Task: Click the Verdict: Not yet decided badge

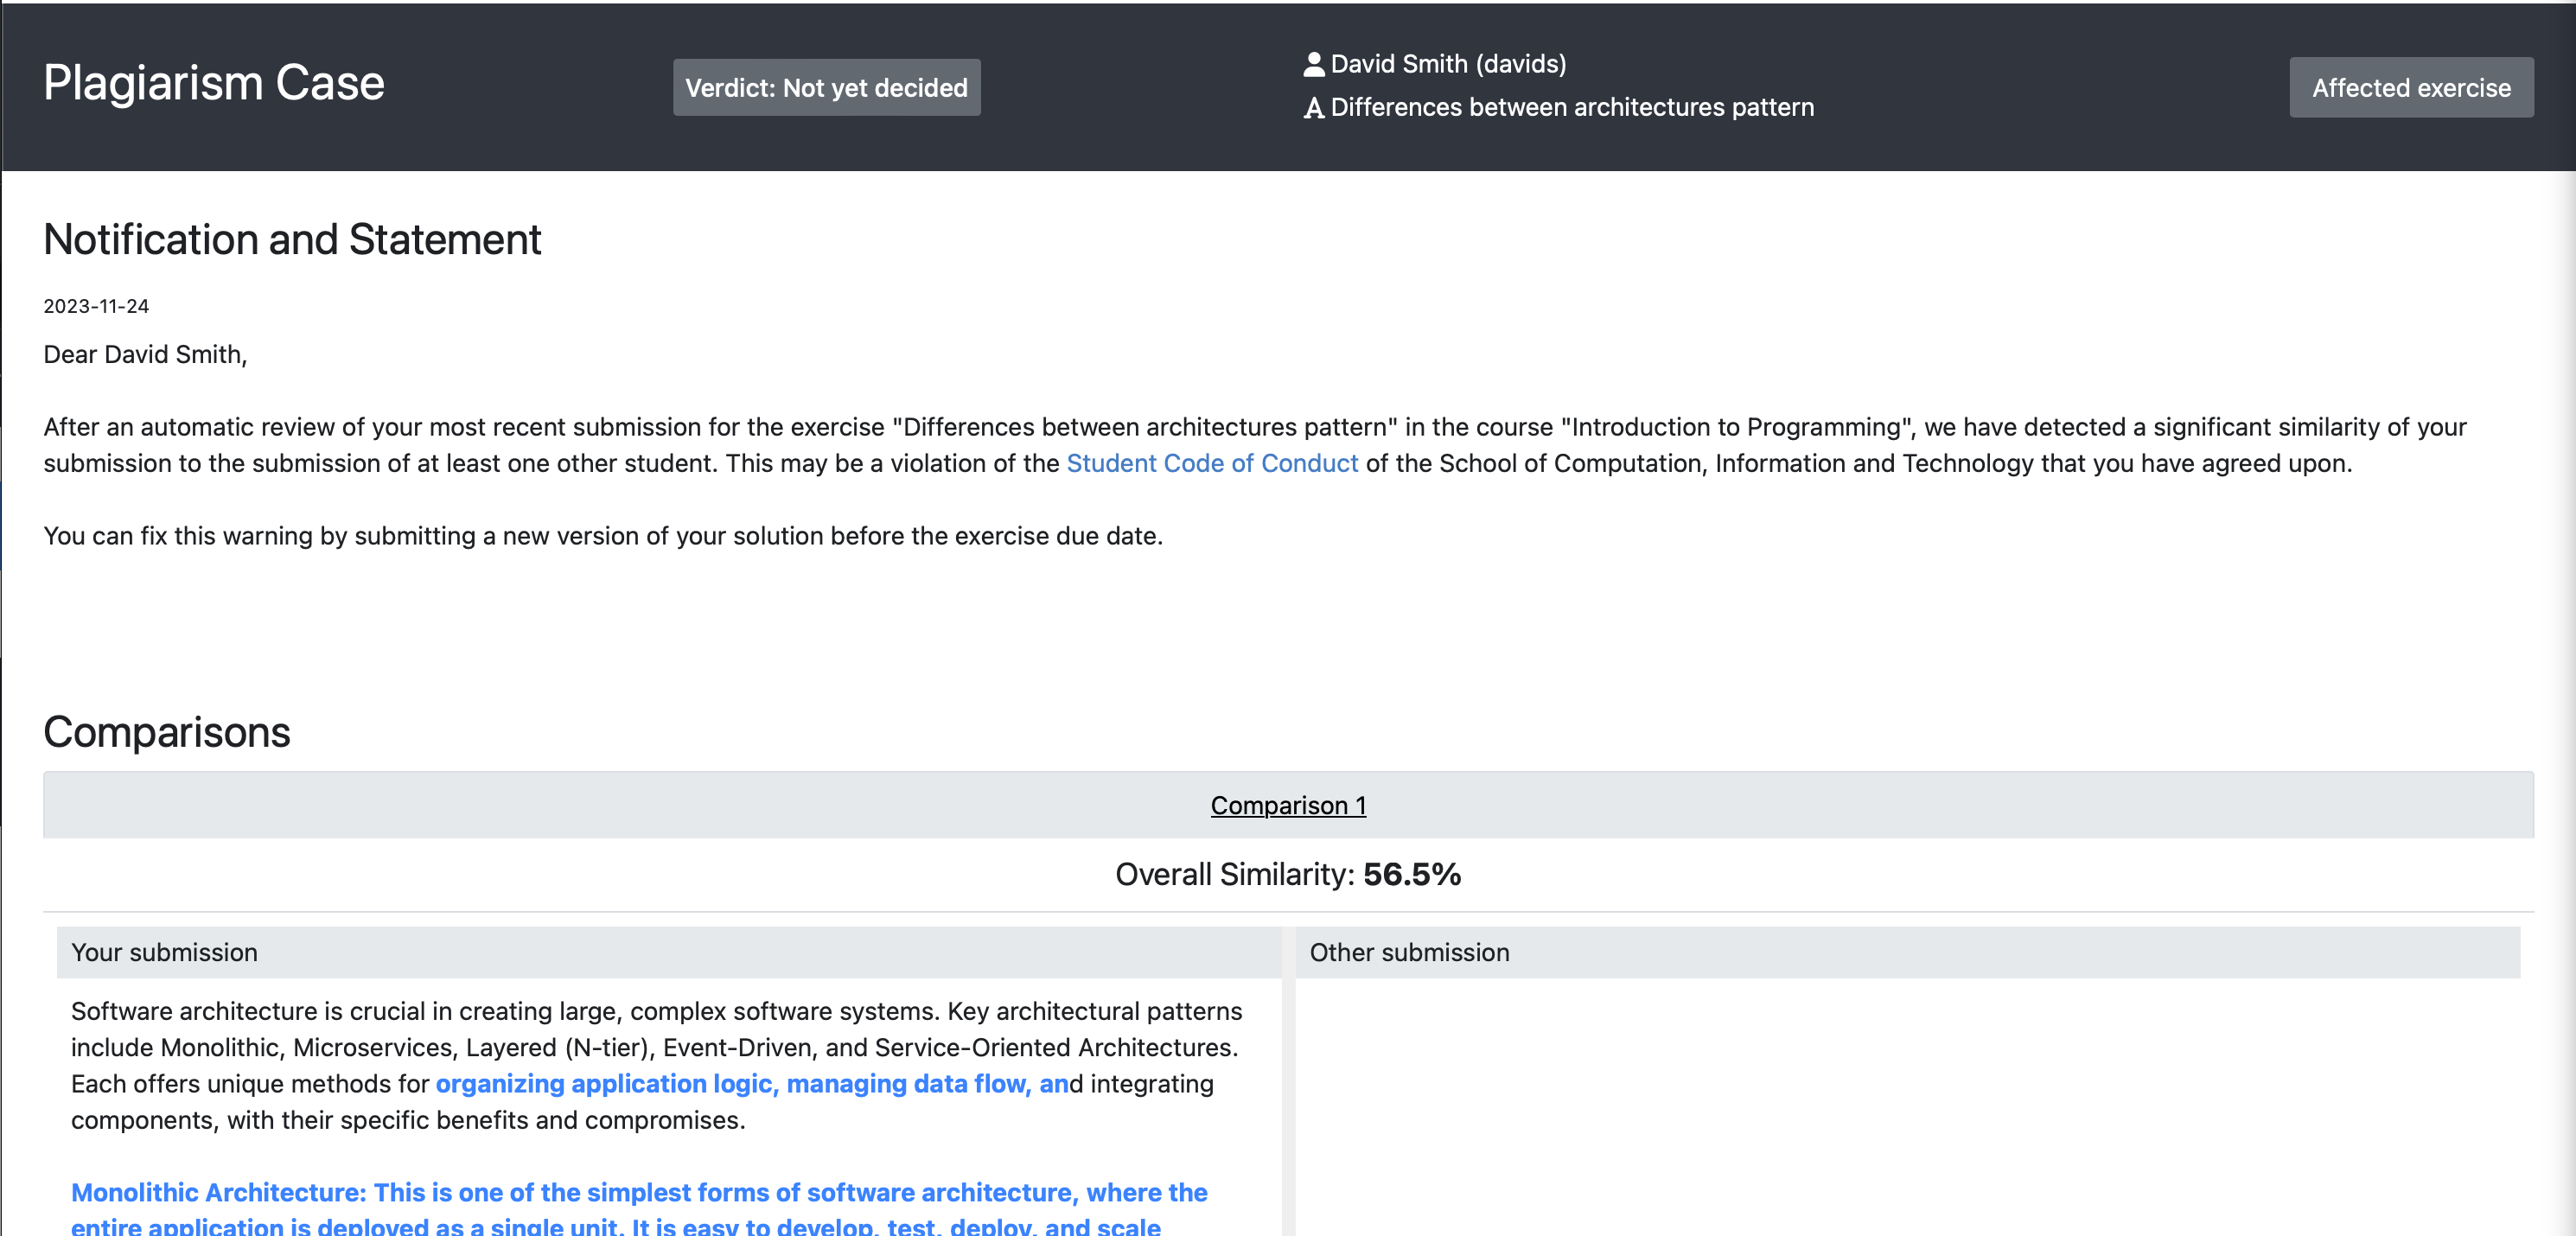Action: (x=826, y=88)
